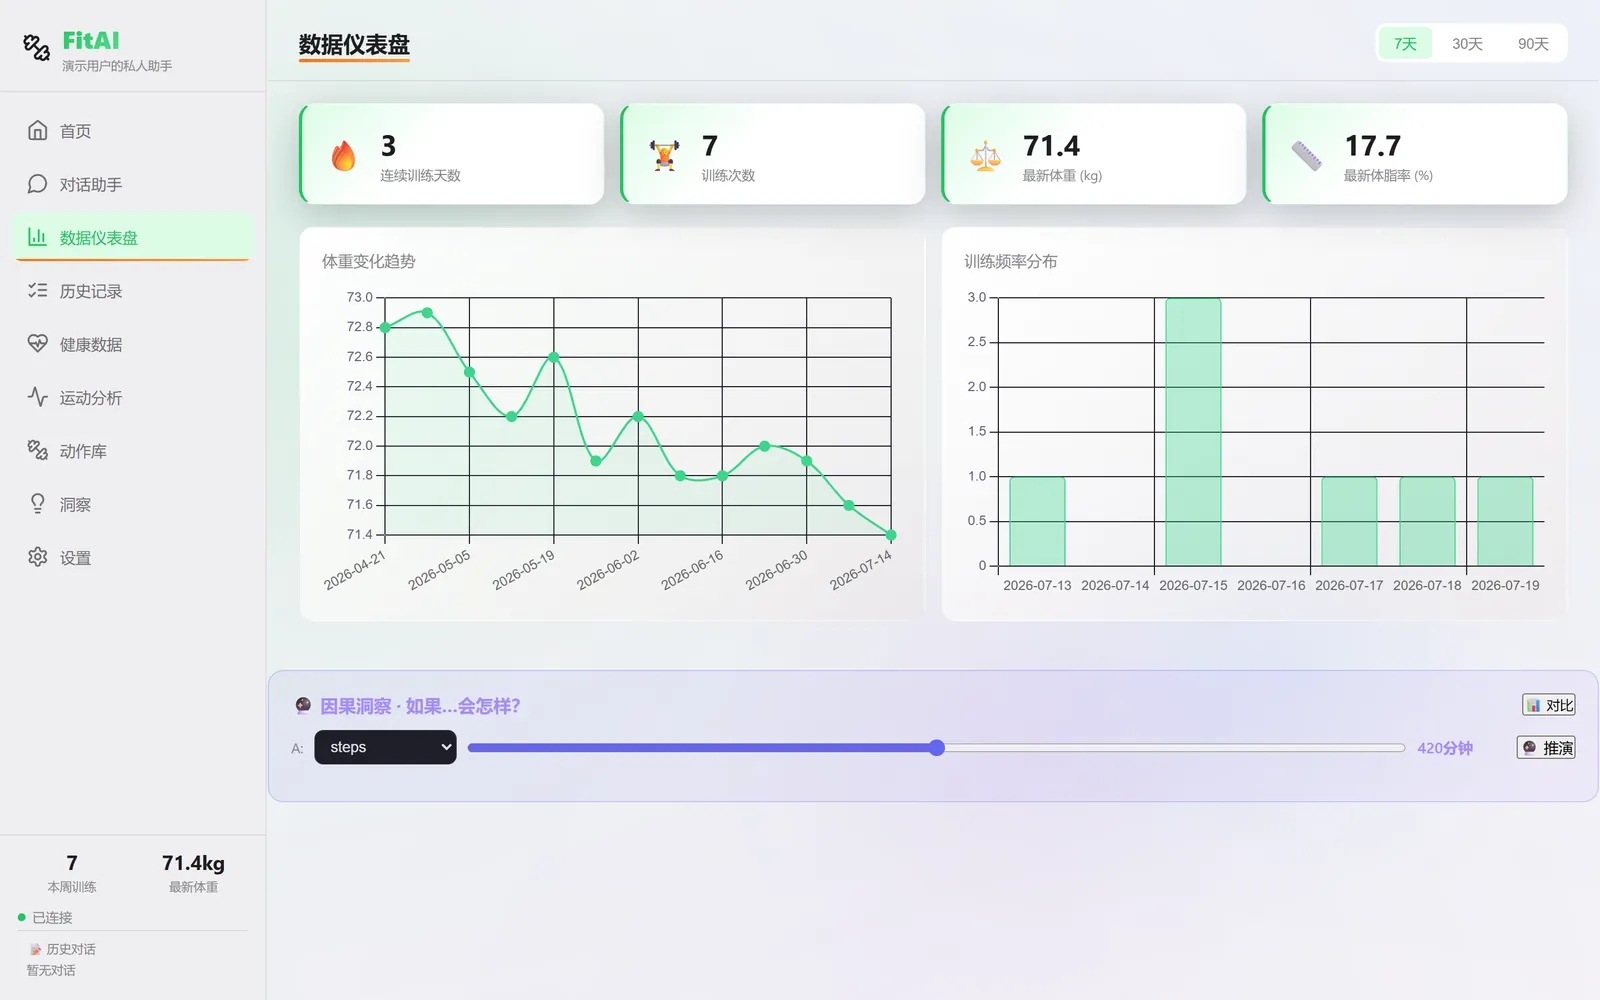Click the dumbbell icon for 动作库

click(38, 450)
